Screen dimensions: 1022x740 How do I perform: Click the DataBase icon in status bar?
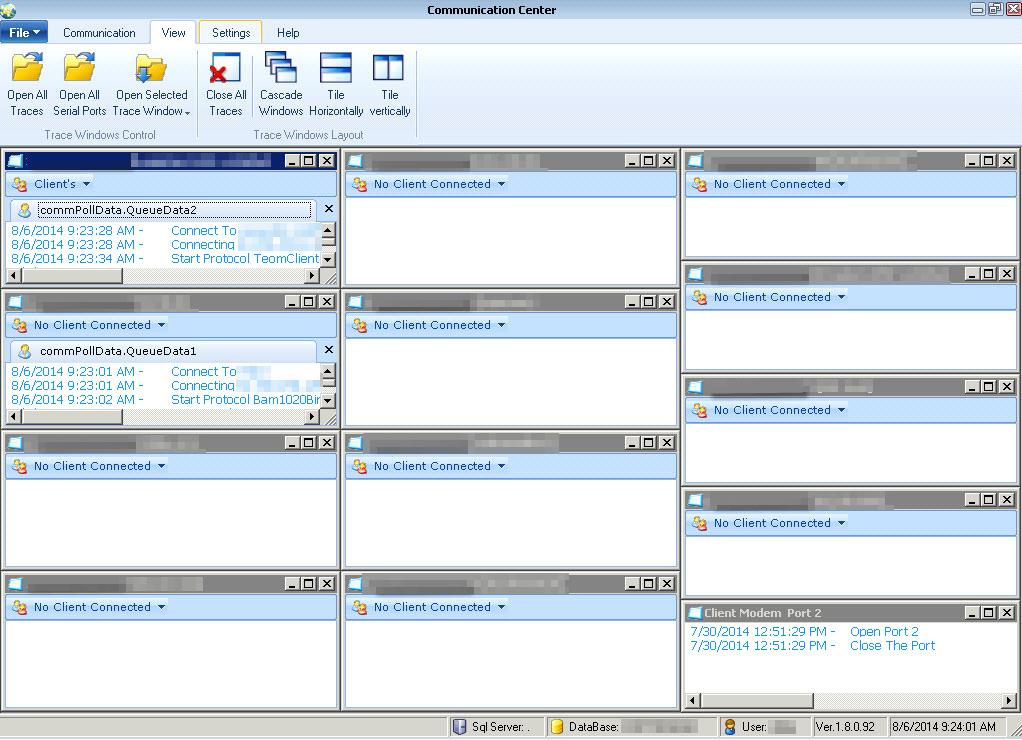click(557, 727)
